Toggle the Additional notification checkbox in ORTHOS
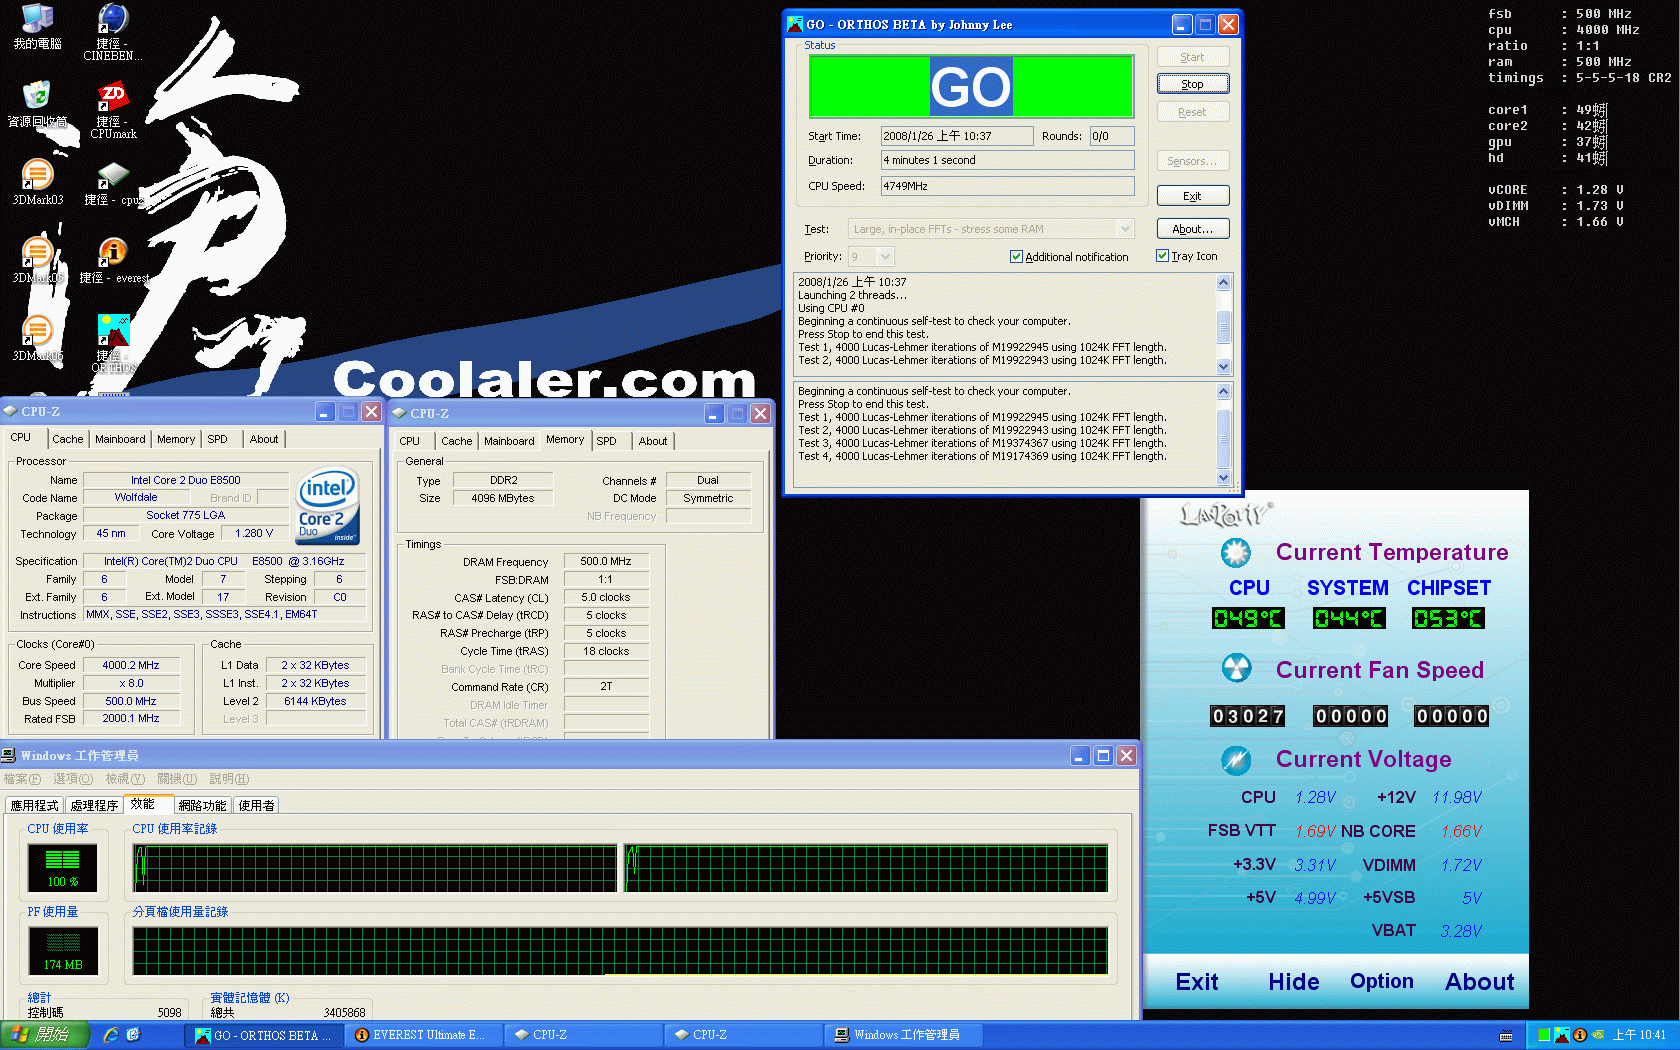 [1016, 257]
